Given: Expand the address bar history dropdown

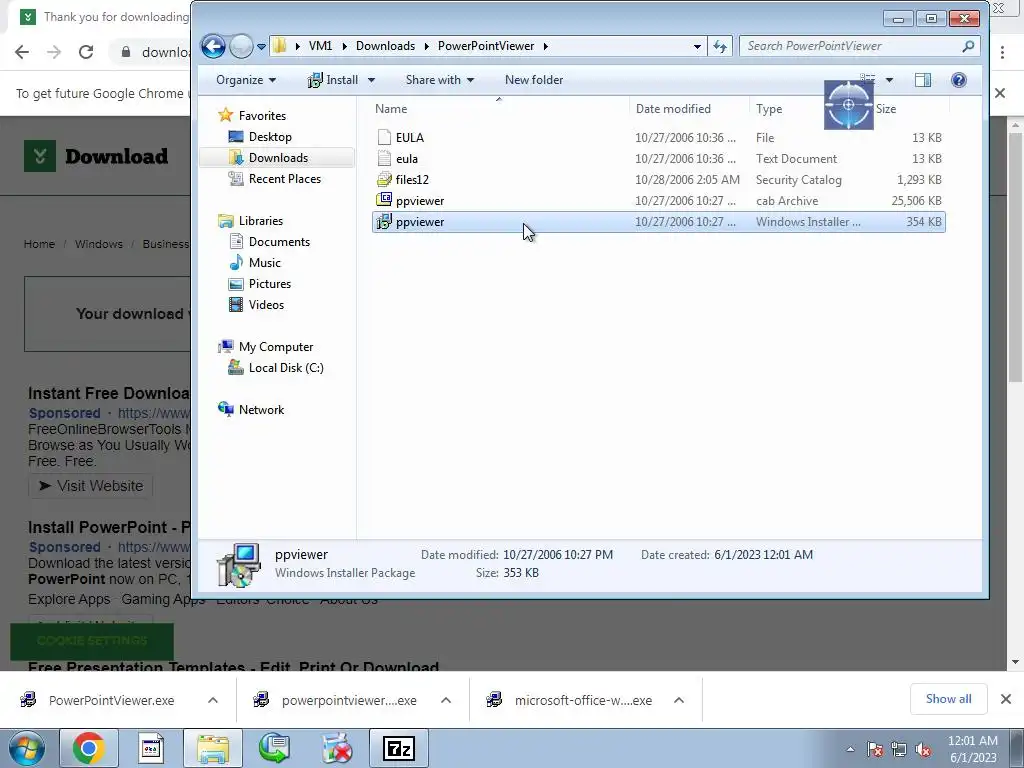Looking at the screenshot, I should point(697,46).
